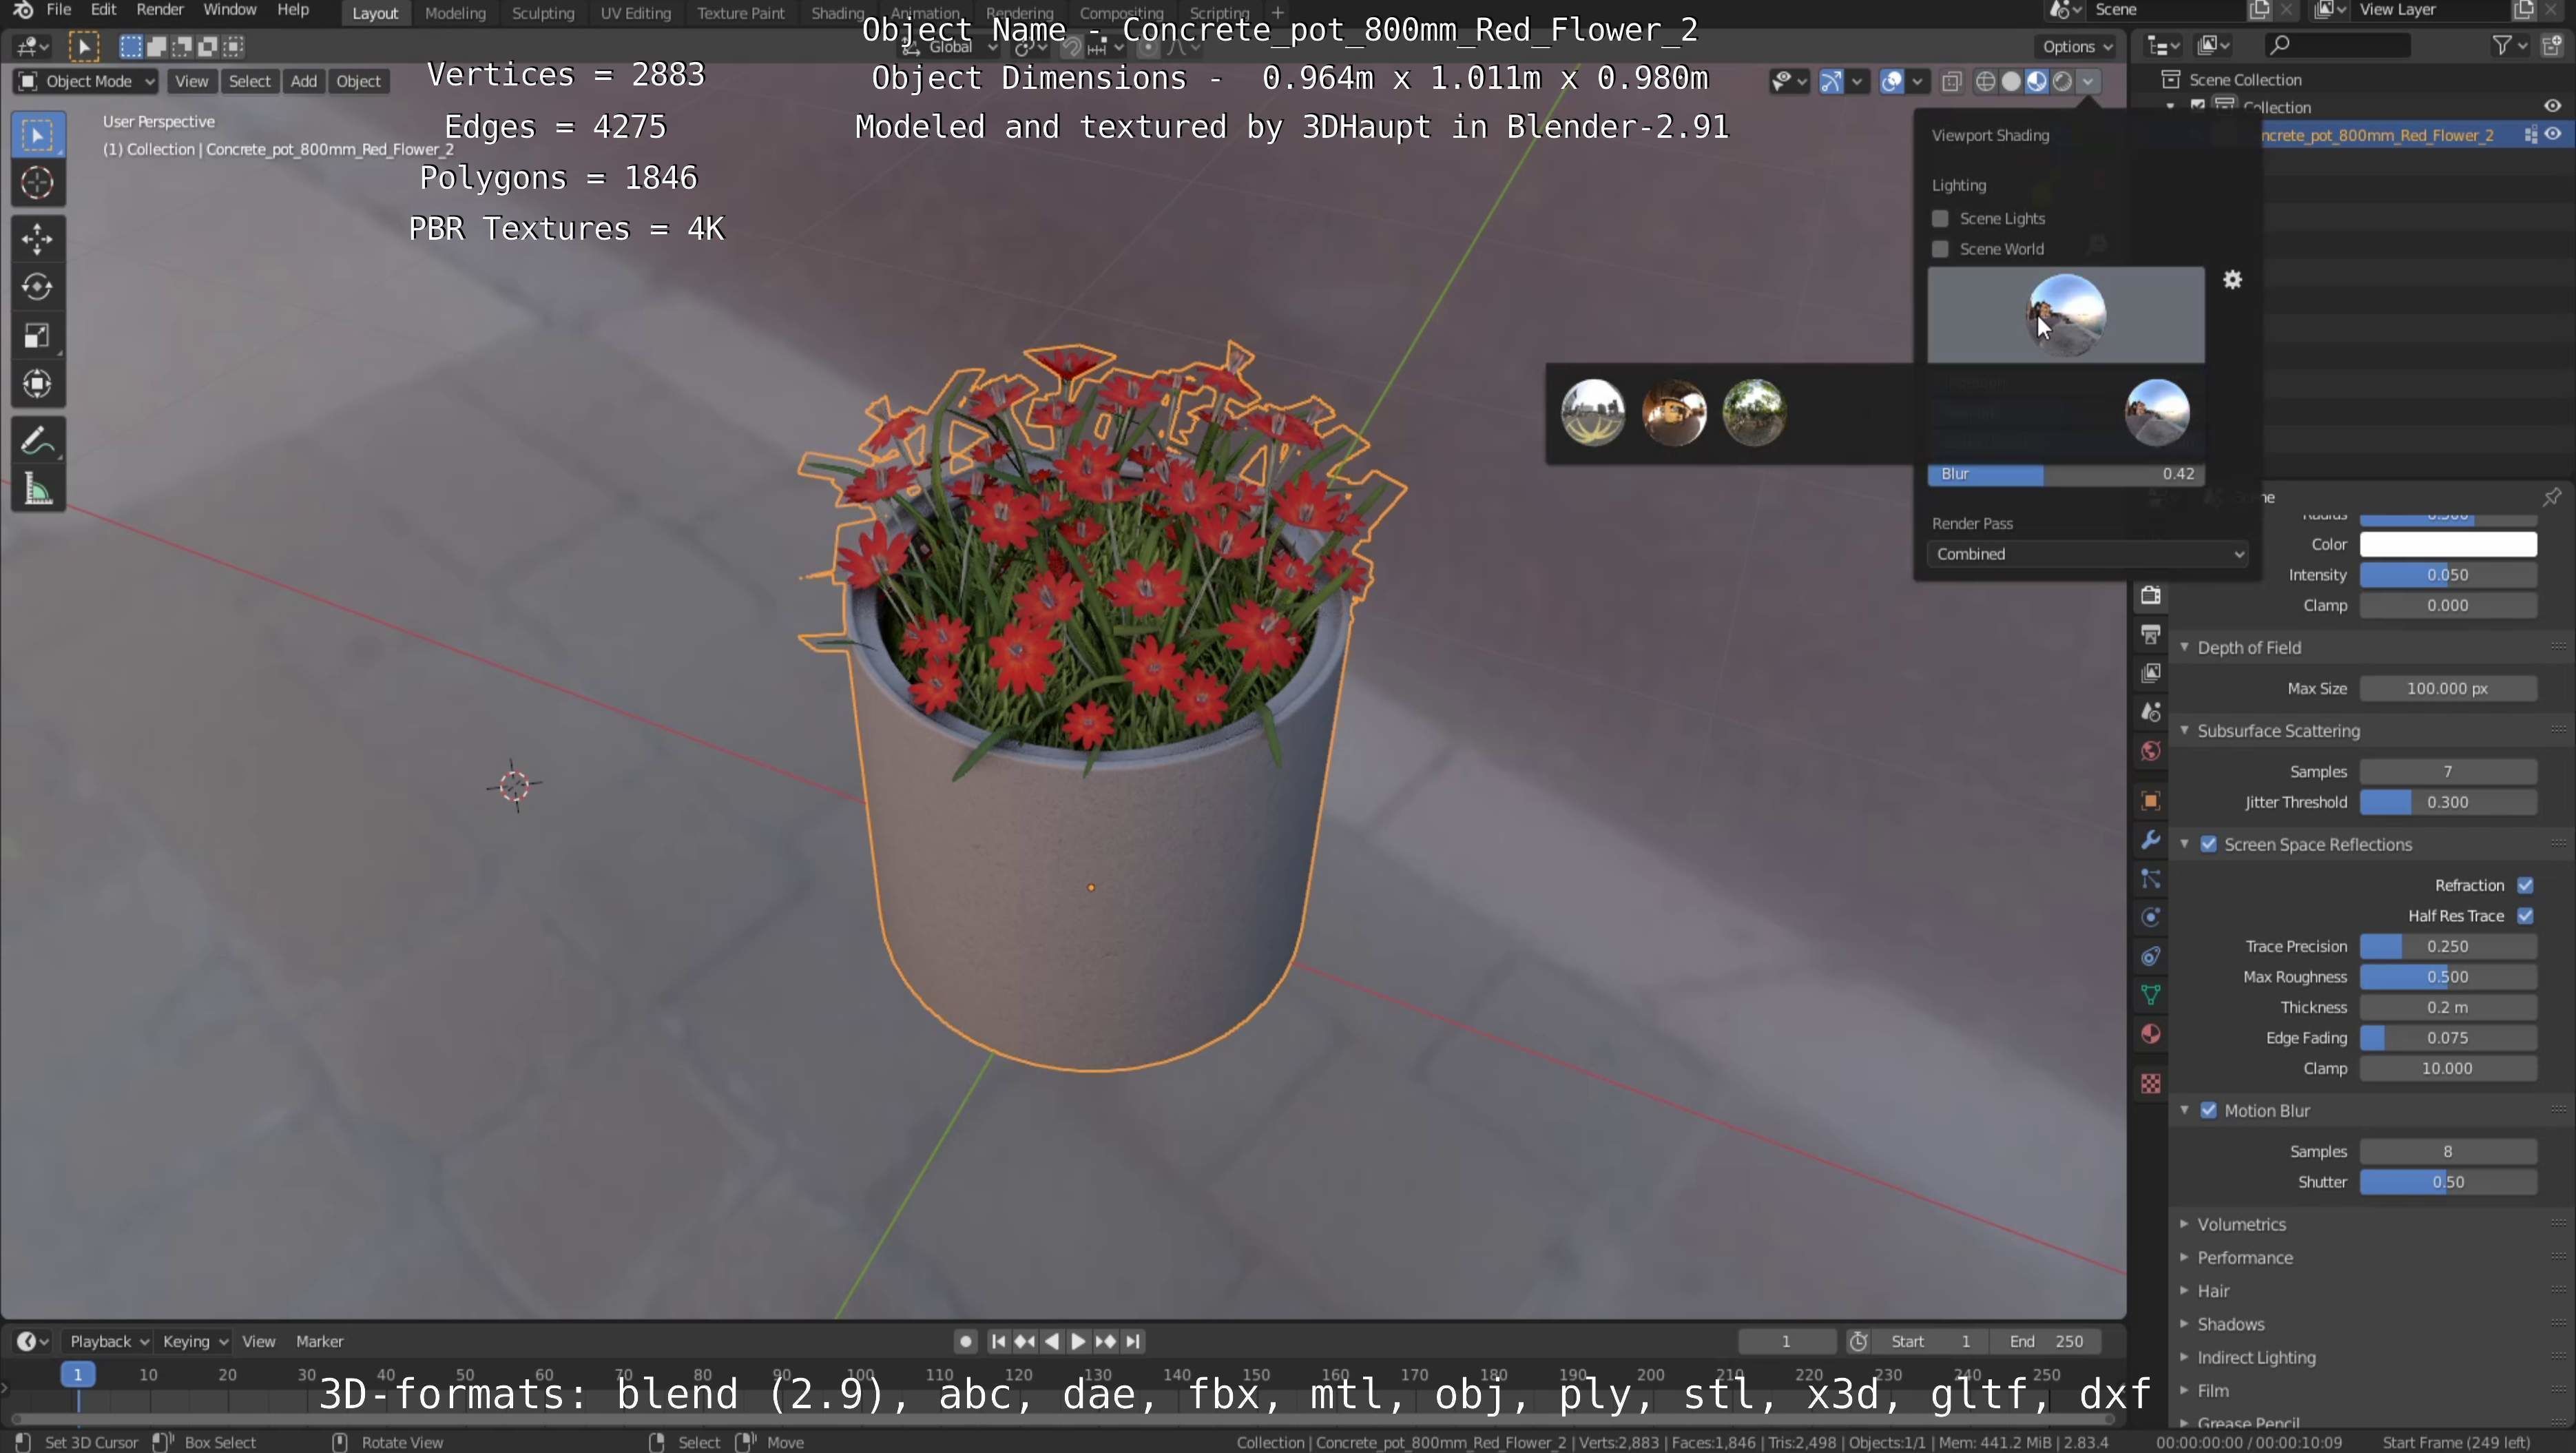Toggle viewport overlays button
This screenshot has height=1453, width=2576.
tap(1891, 81)
